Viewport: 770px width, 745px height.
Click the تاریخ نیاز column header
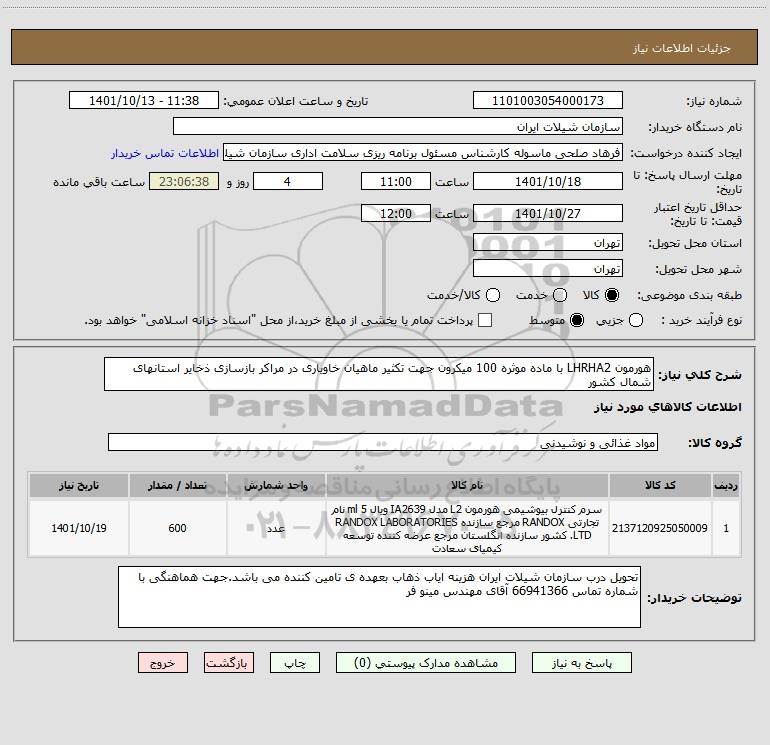(79, 485)
